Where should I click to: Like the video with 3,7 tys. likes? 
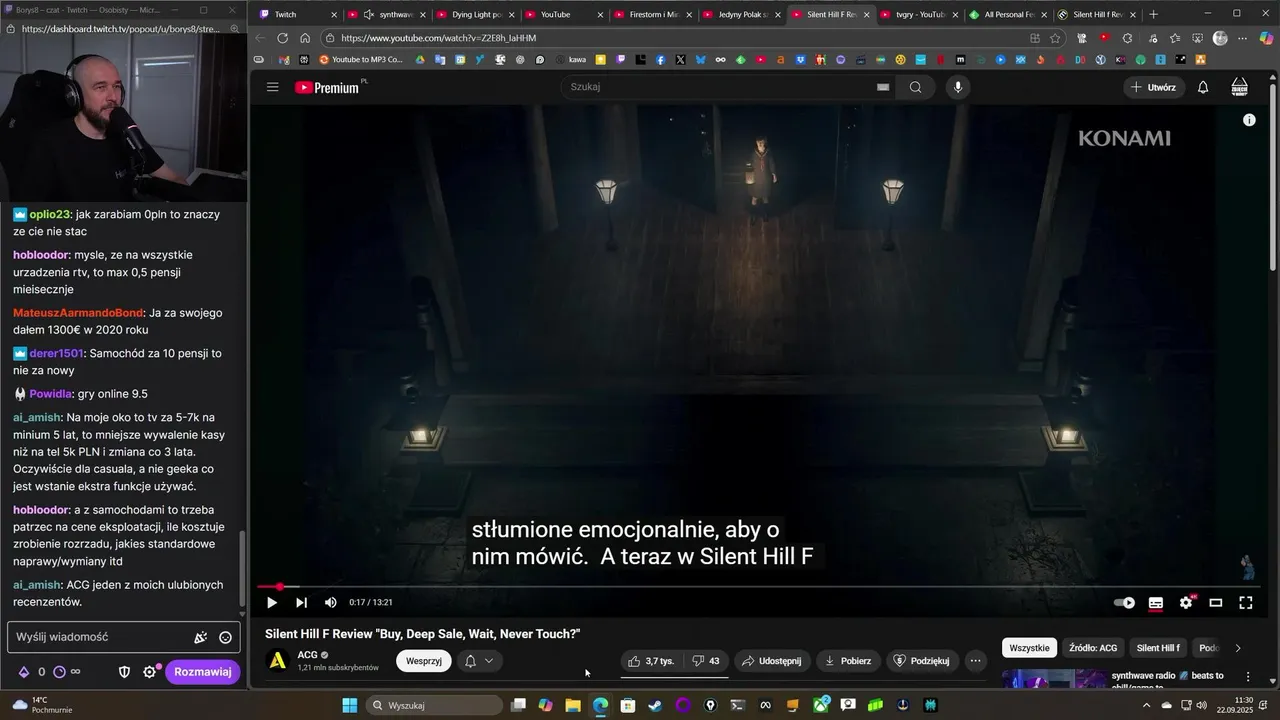click(x=651, y=661)
